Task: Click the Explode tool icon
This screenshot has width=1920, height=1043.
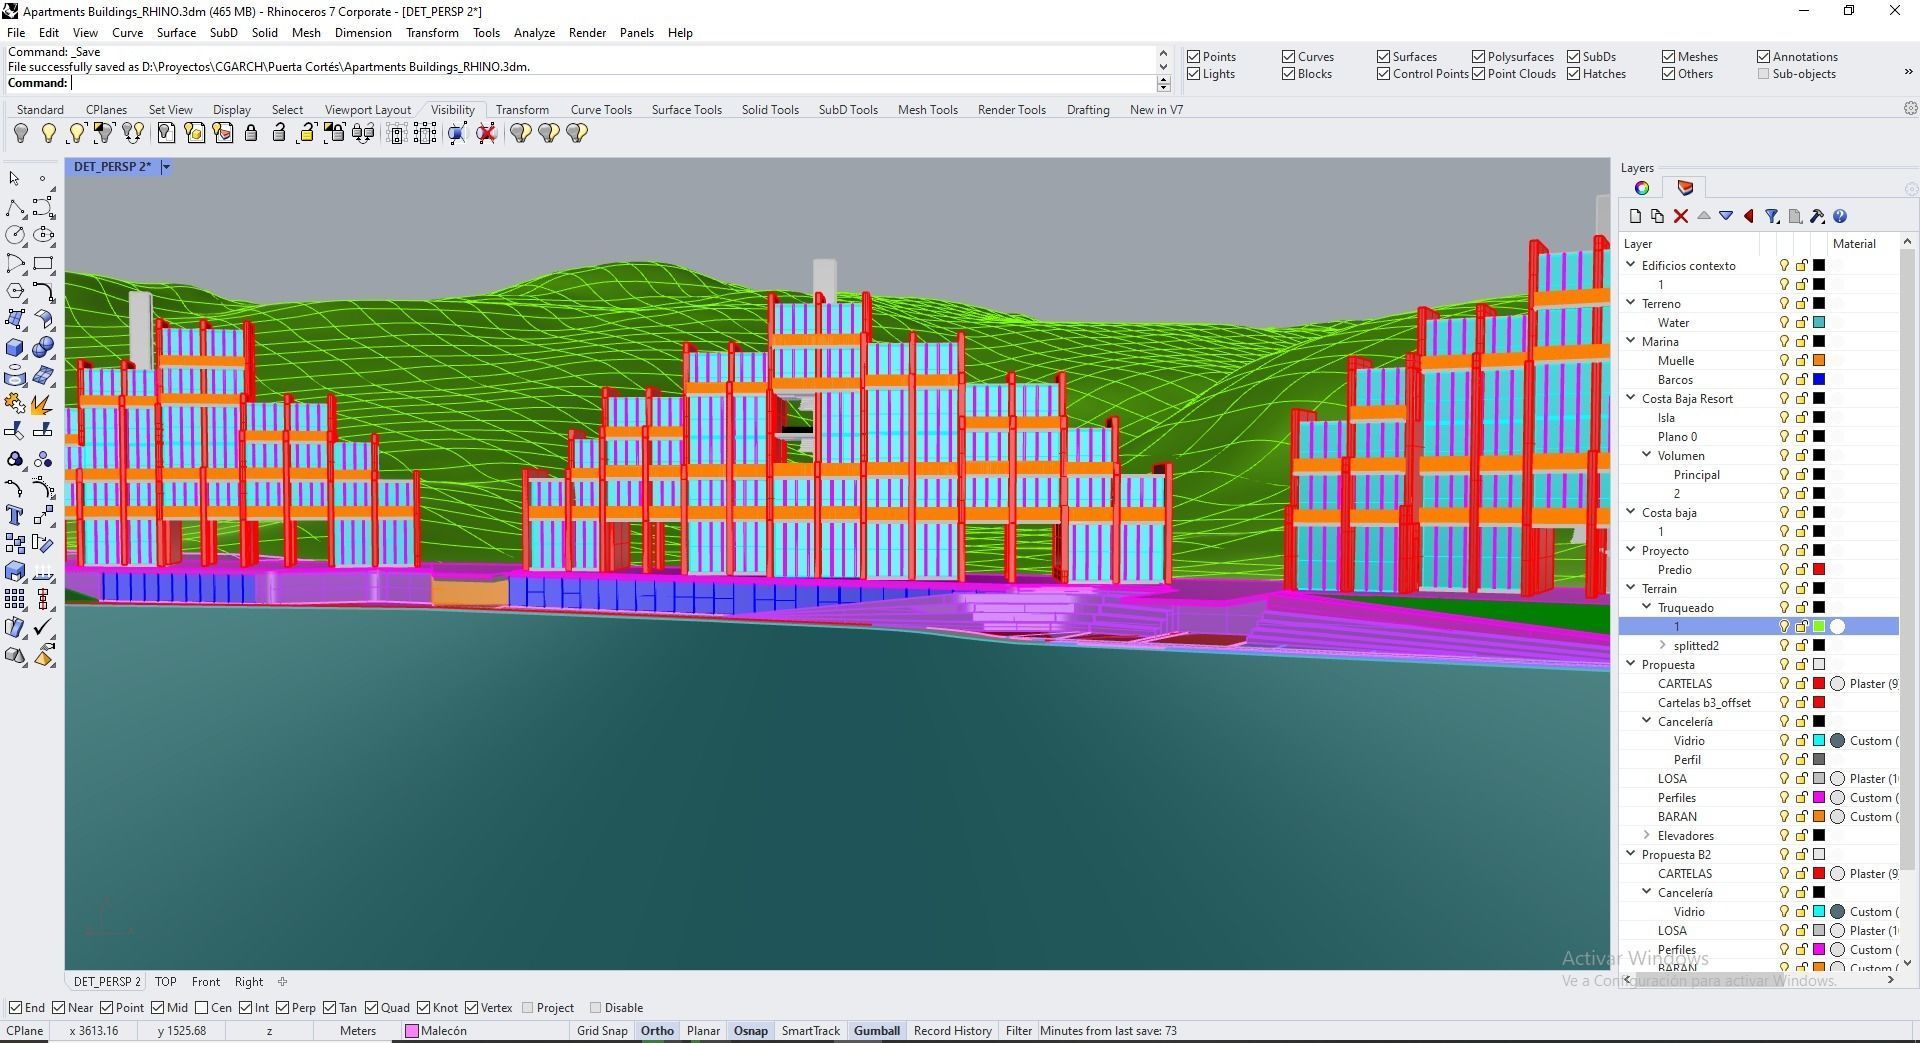Action: point(43,403)
